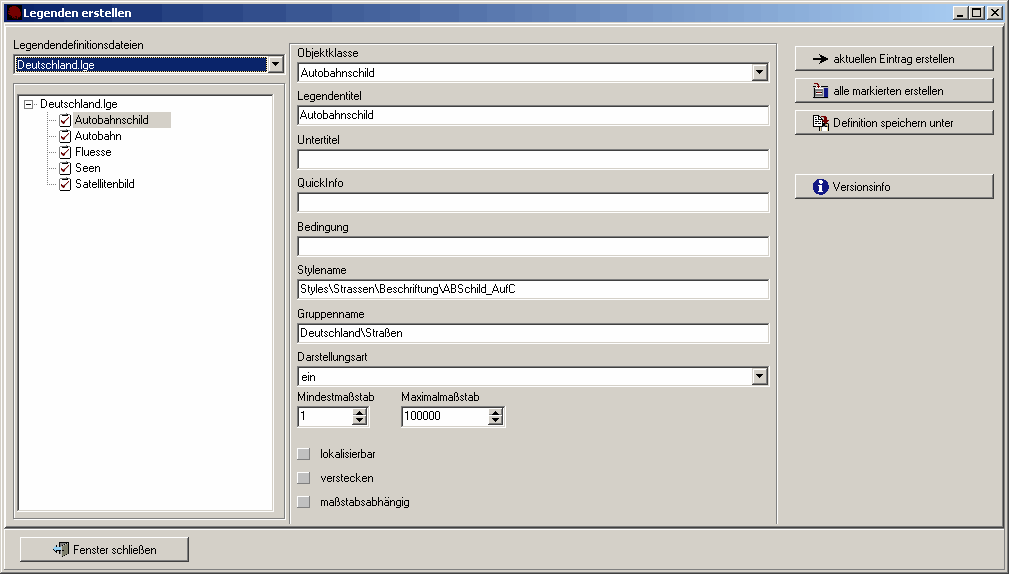Expand the Darstellungsart dropdown
This screenshot has width=1009, height=574.
coord(760,377)
